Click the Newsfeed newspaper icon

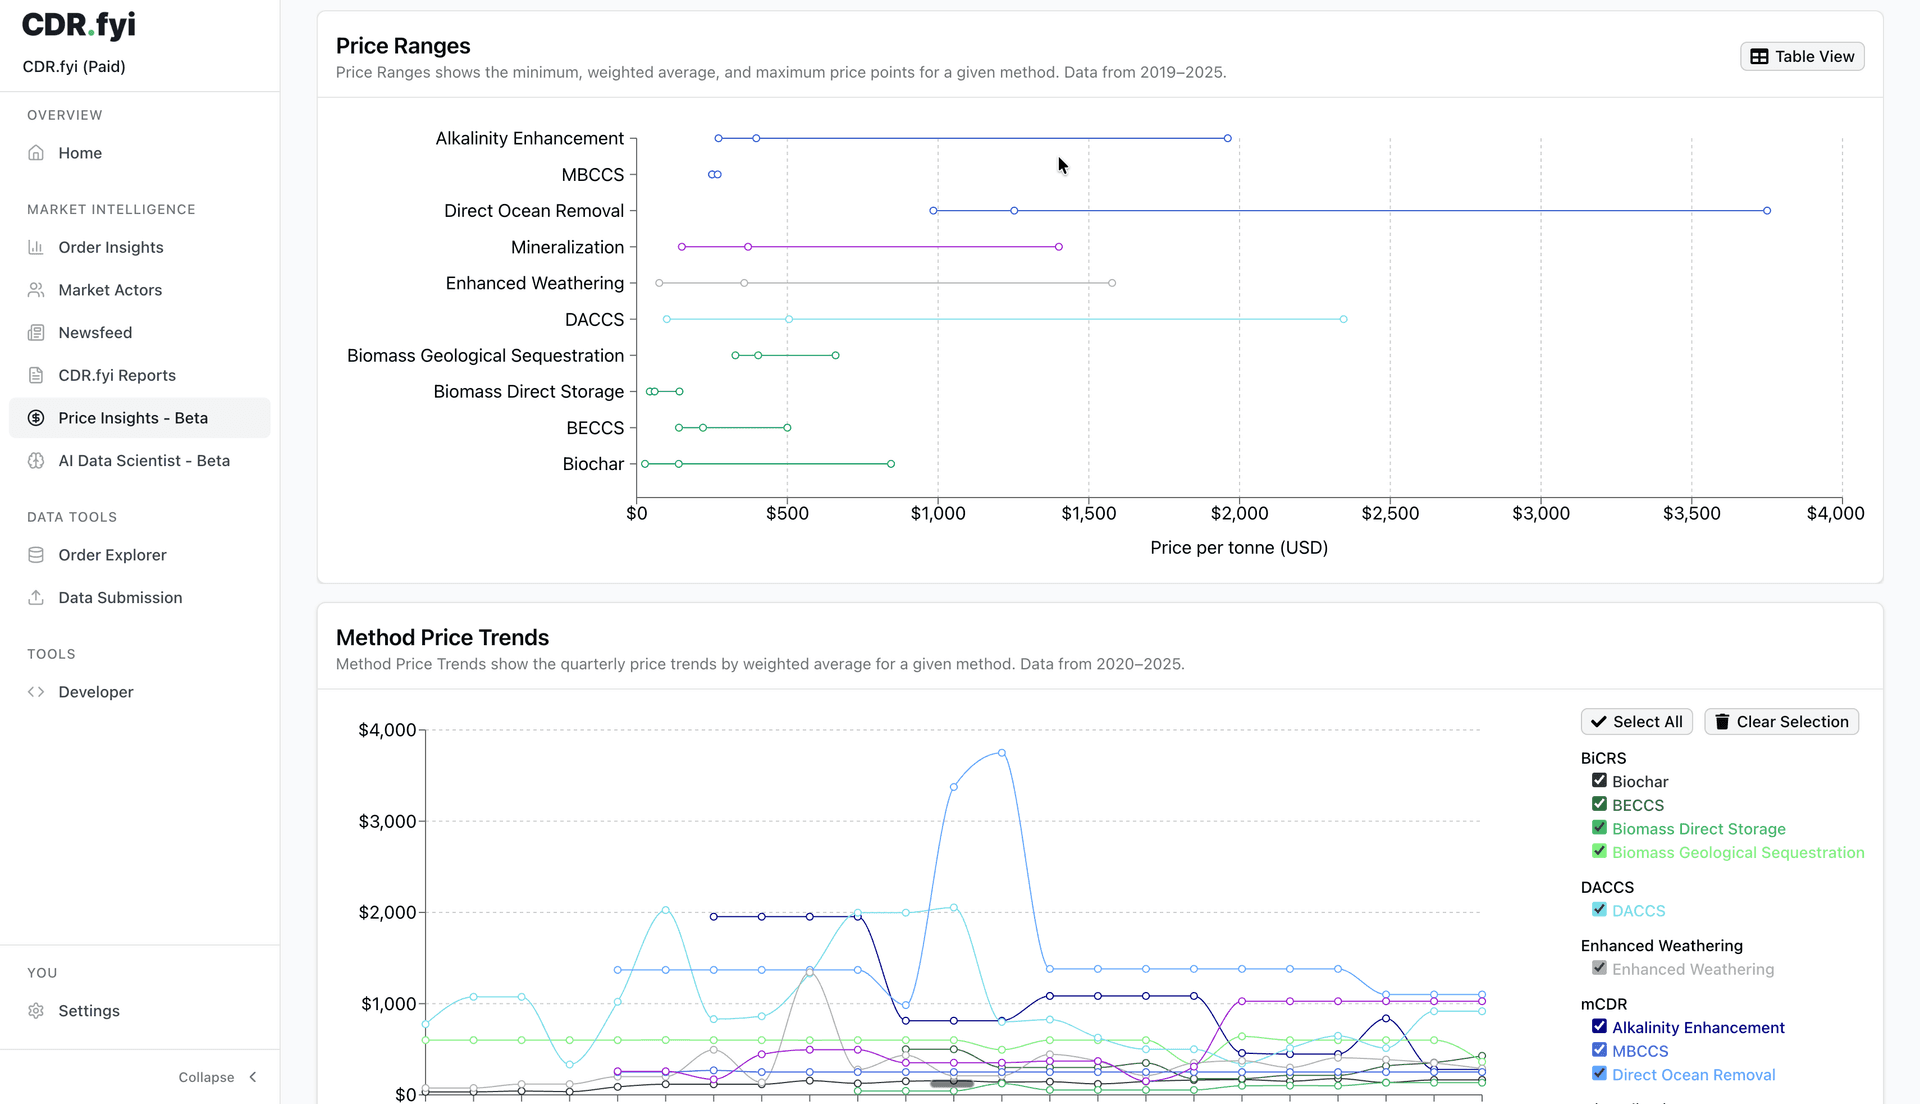click(x=36, y=333)
